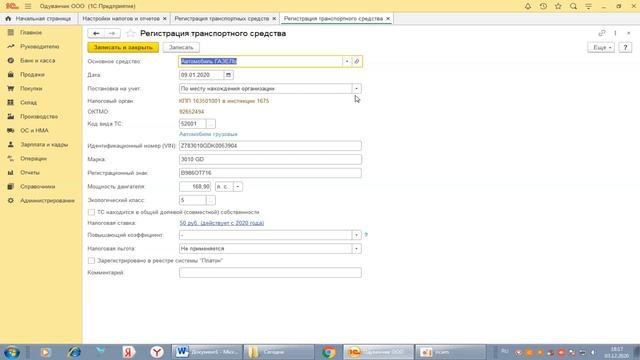Click the Производство factory icon
The image size is (640, 360).
click(x=11, y=116)
